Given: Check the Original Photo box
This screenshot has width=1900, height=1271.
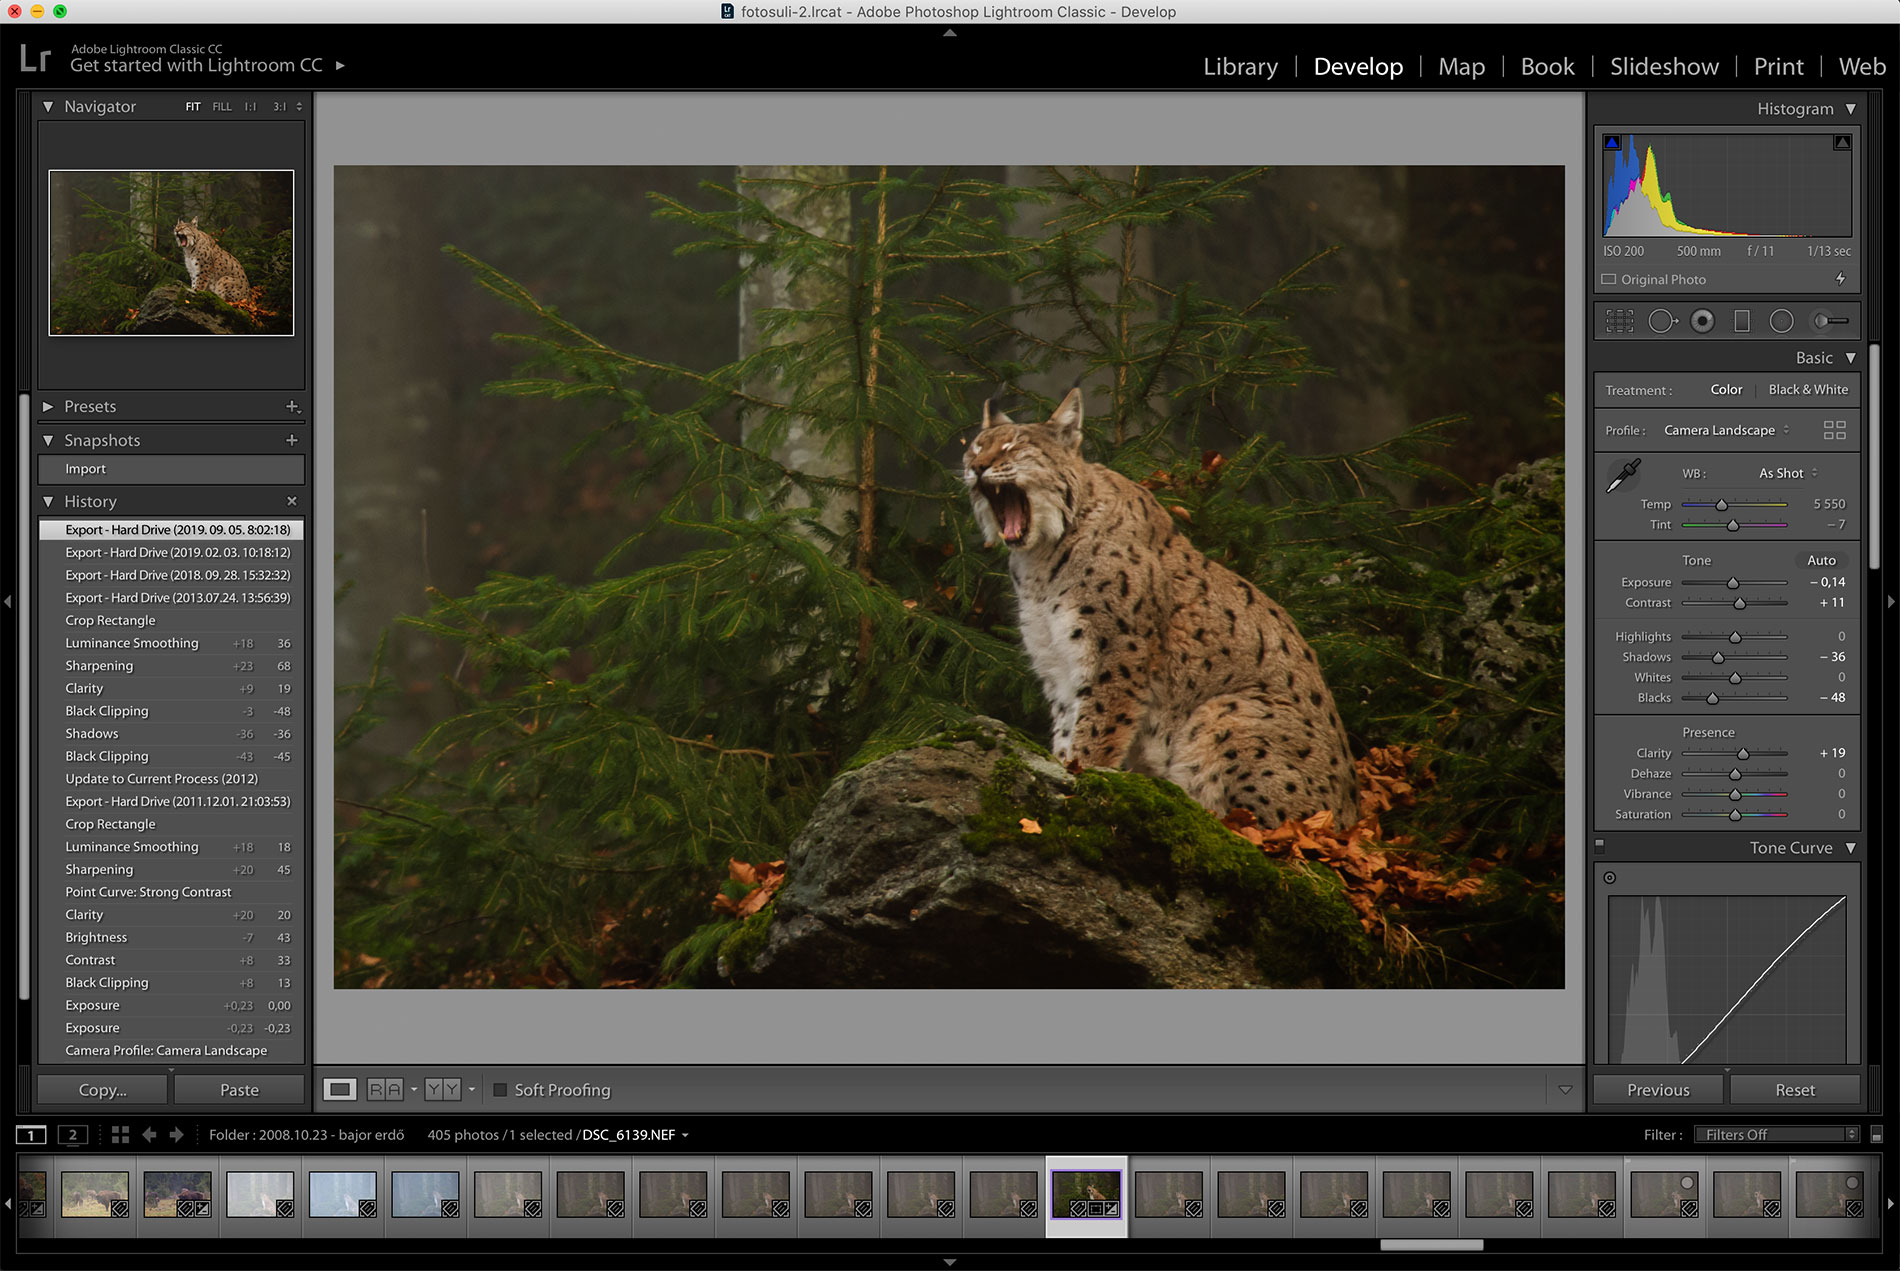Looking at the screenshot, I should (x=1609, y=280).
